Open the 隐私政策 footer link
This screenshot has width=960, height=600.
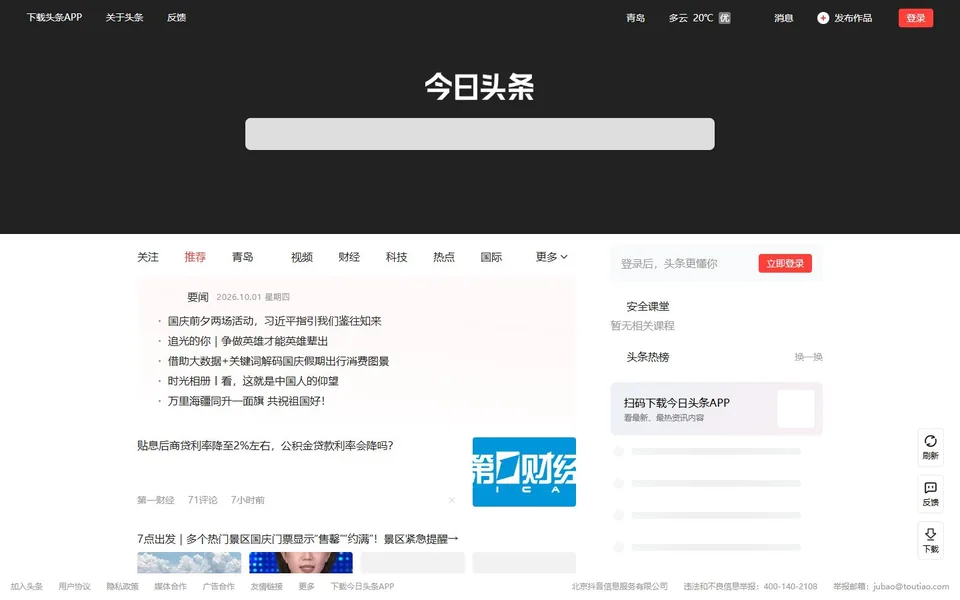122,587
